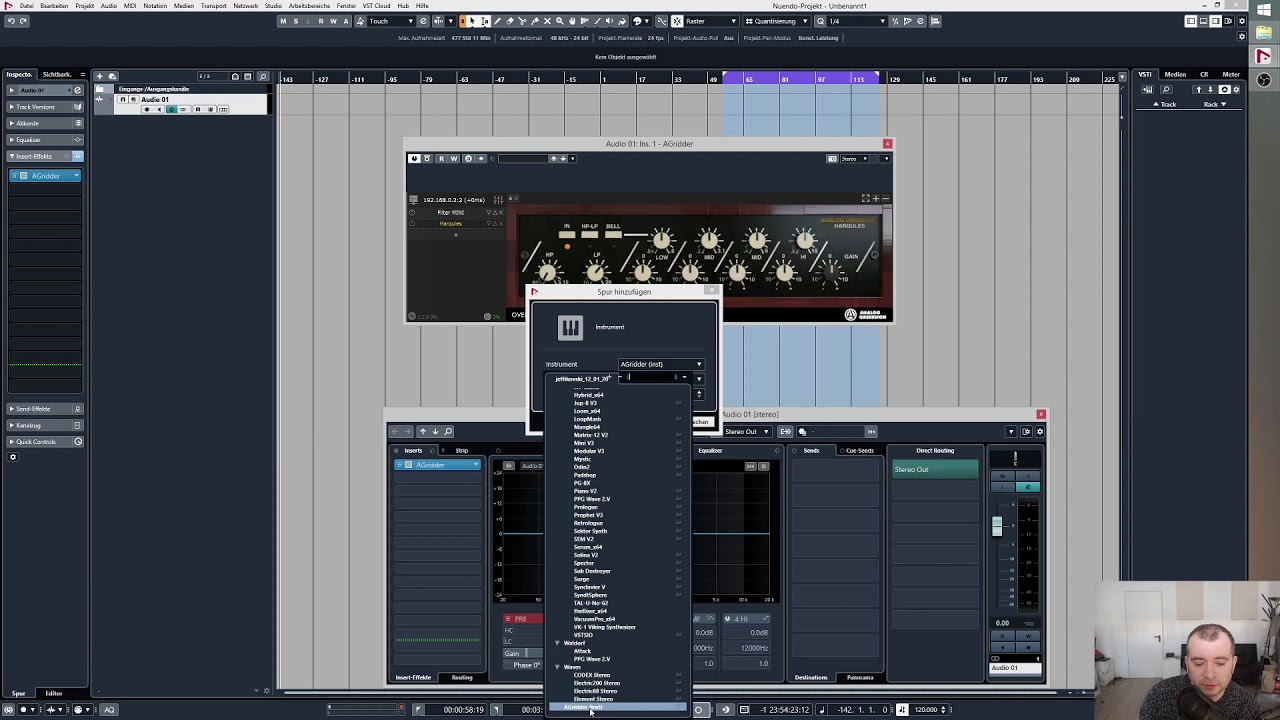This screenshot has height=720, width=1280.
Task: Switch to the VSTi tab
Action: coord(1146,75)
